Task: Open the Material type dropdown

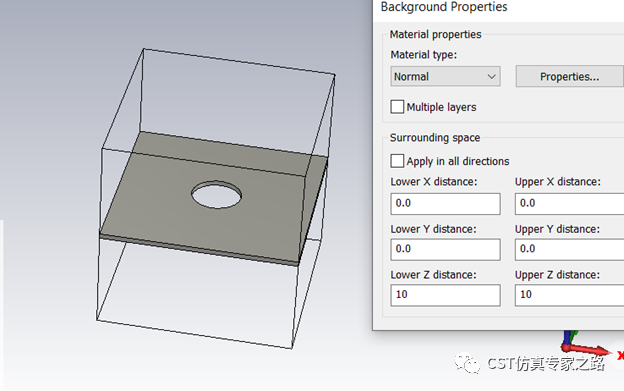Action: click(x=445, y=76)
